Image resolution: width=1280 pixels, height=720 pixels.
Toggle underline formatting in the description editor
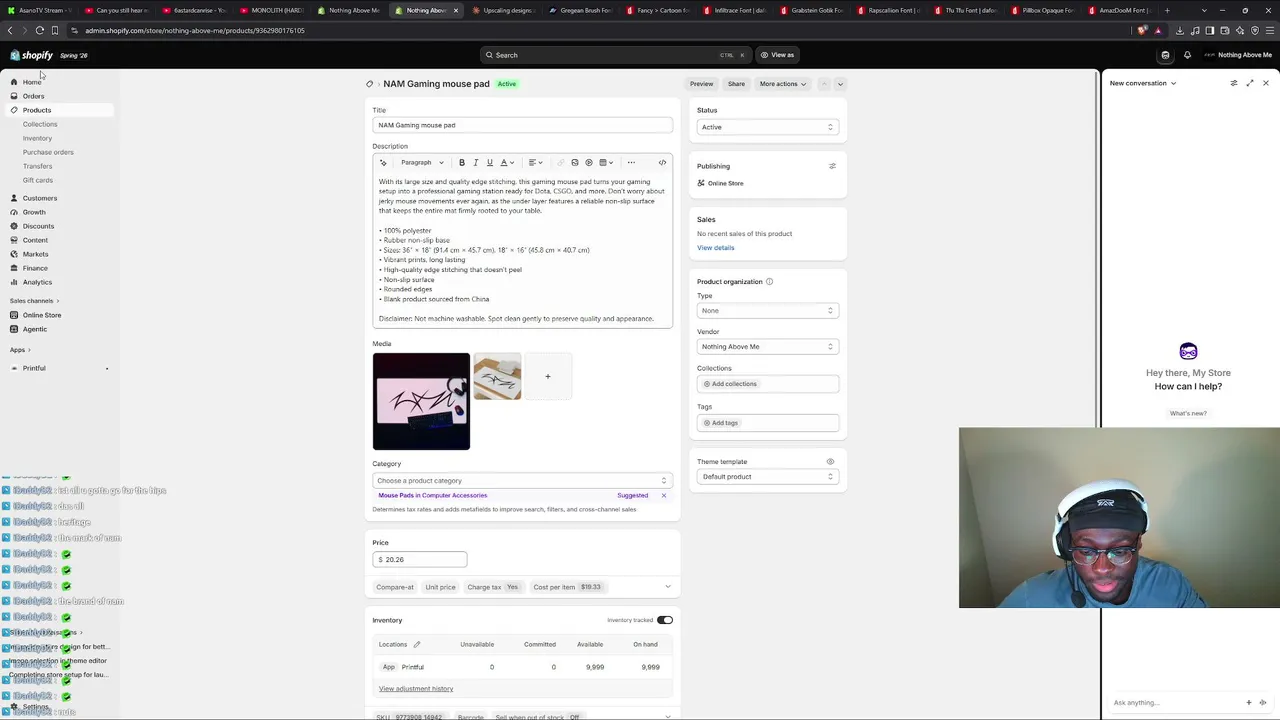[x=489, y=162]
